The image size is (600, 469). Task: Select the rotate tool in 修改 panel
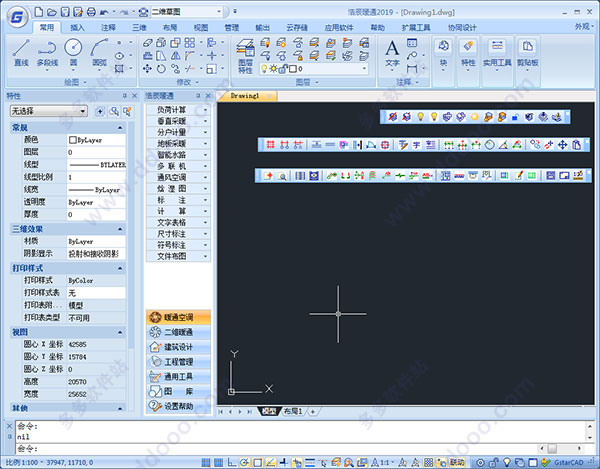tap(161, 69)
